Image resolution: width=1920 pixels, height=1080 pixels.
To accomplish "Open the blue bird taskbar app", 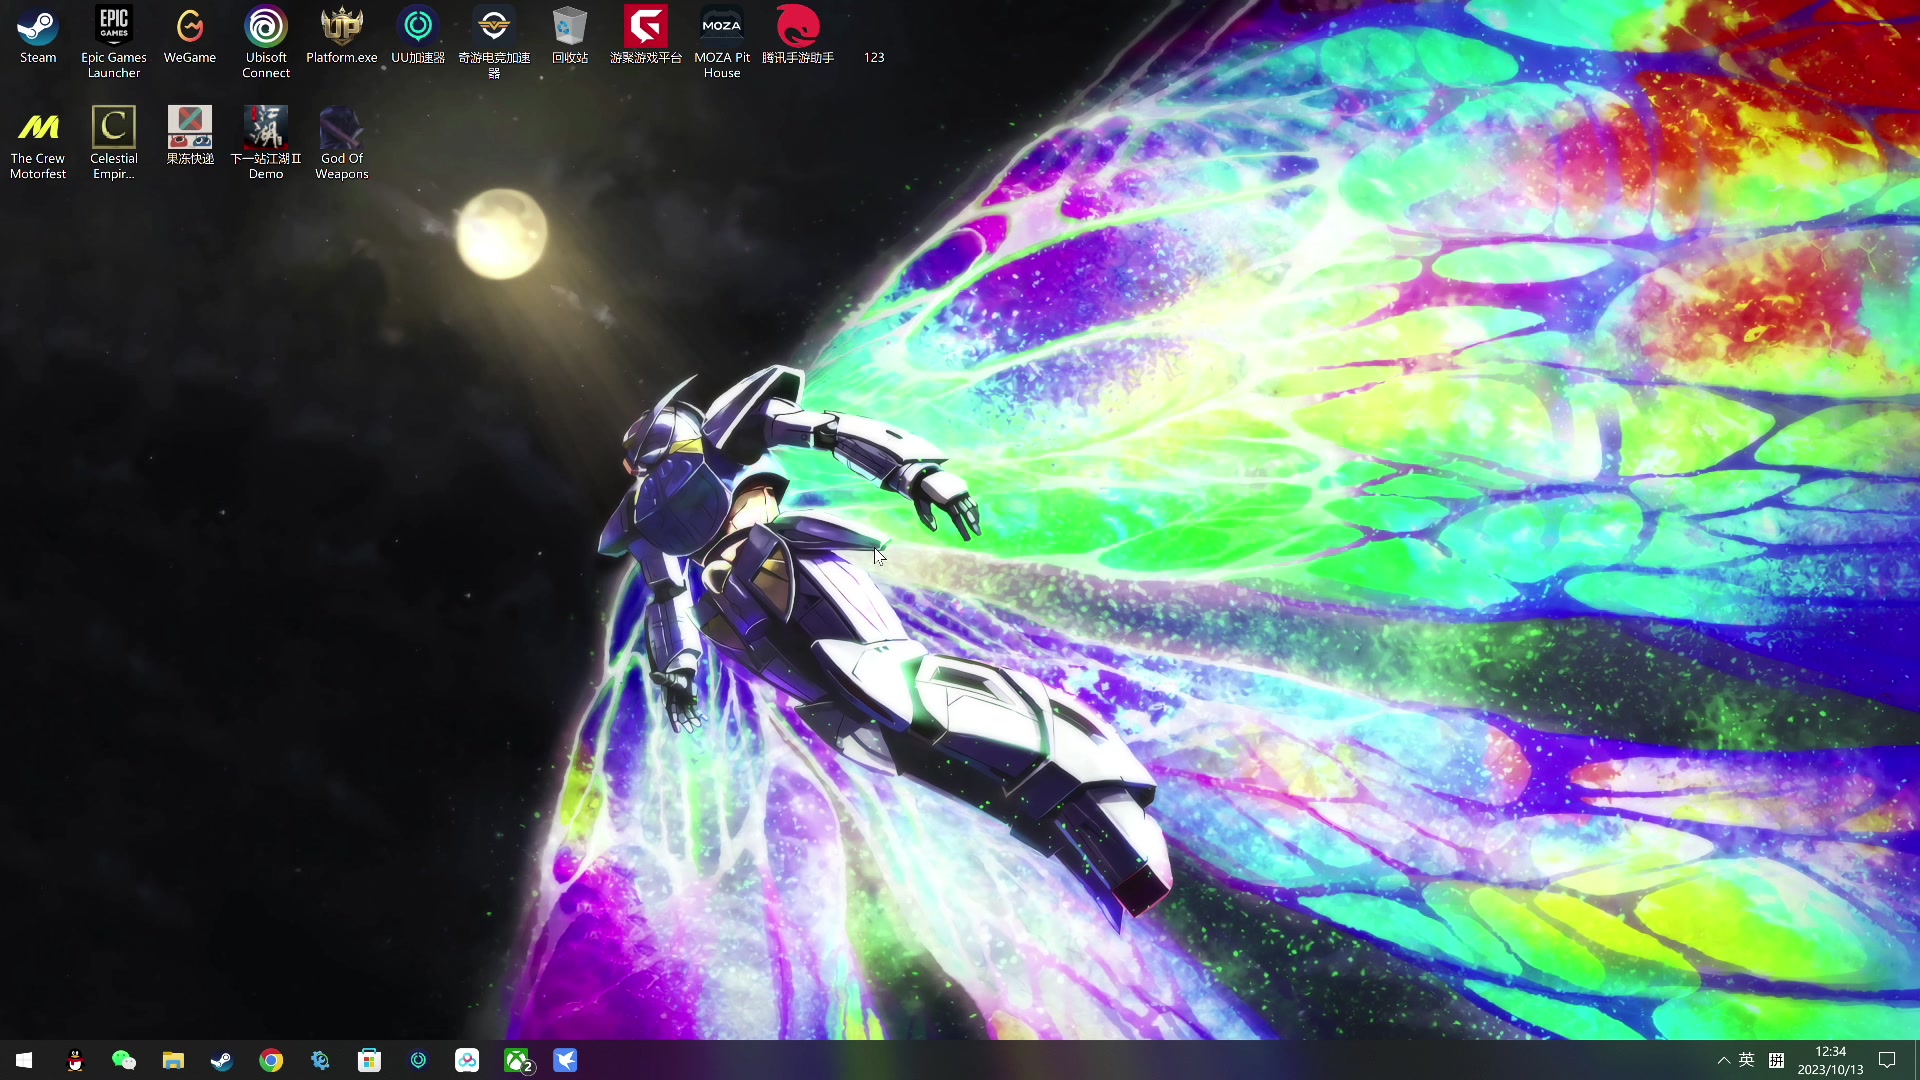I will point(565,1060).
